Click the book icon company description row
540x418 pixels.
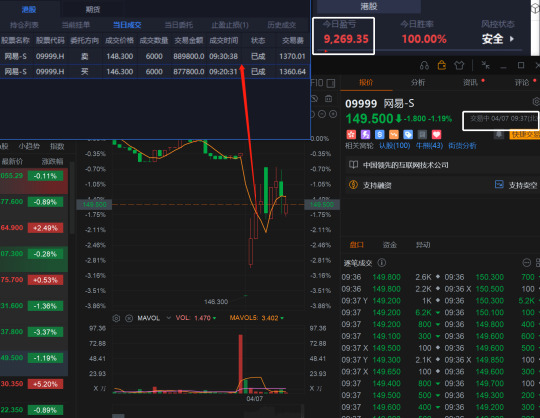click(354, 165)
